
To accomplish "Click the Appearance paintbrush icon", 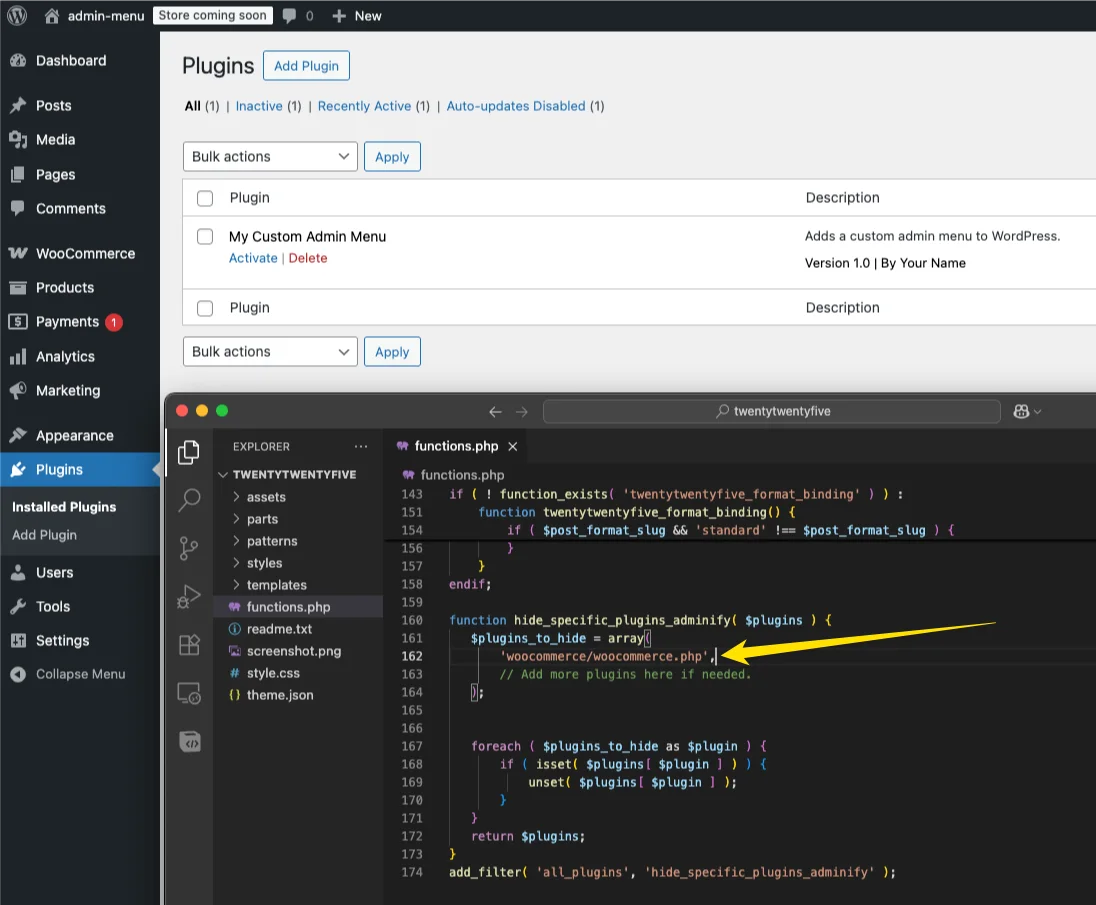I will (18, 435).
